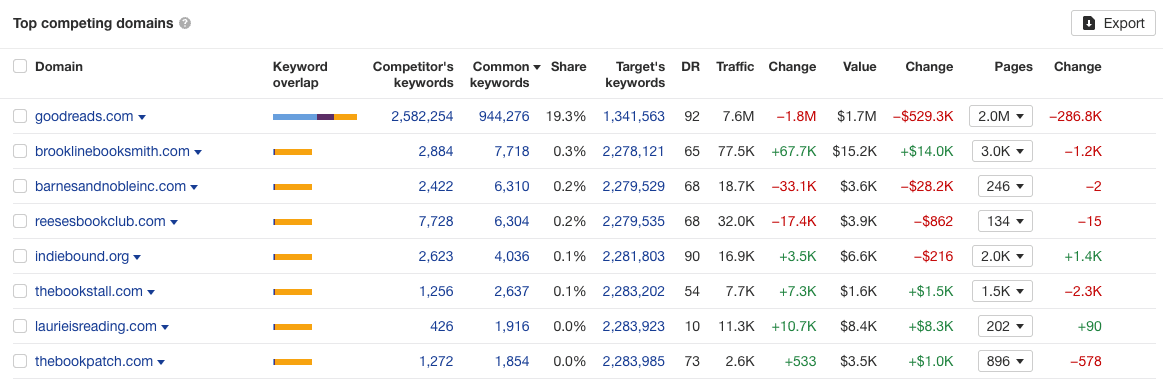Open common keywords count 1,916
Image resolution: width=1163 pixels, height=380 pixels.
pos(512,327)
